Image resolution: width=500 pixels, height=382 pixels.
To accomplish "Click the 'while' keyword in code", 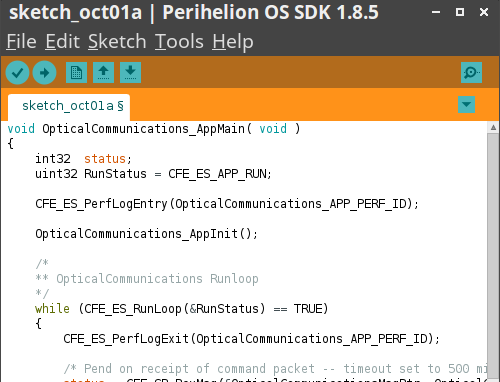I will point(52,309).
